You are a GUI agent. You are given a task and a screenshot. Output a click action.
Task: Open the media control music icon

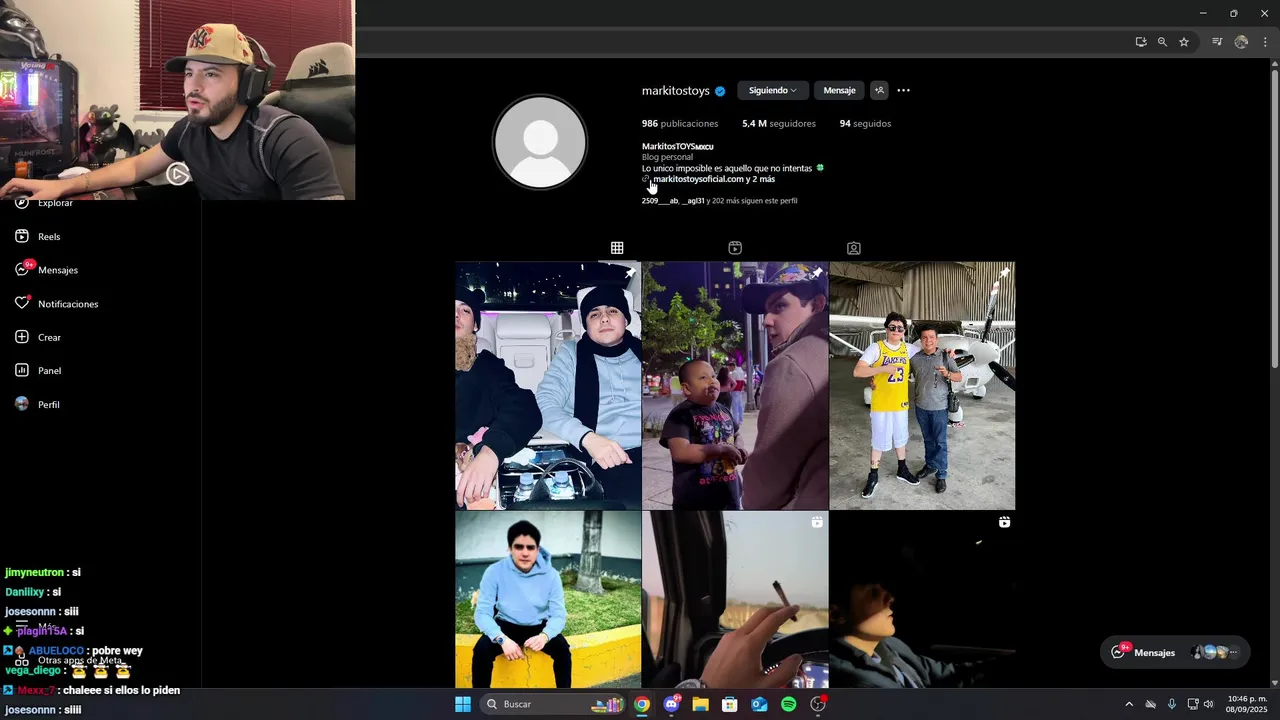pos(1217,42)
